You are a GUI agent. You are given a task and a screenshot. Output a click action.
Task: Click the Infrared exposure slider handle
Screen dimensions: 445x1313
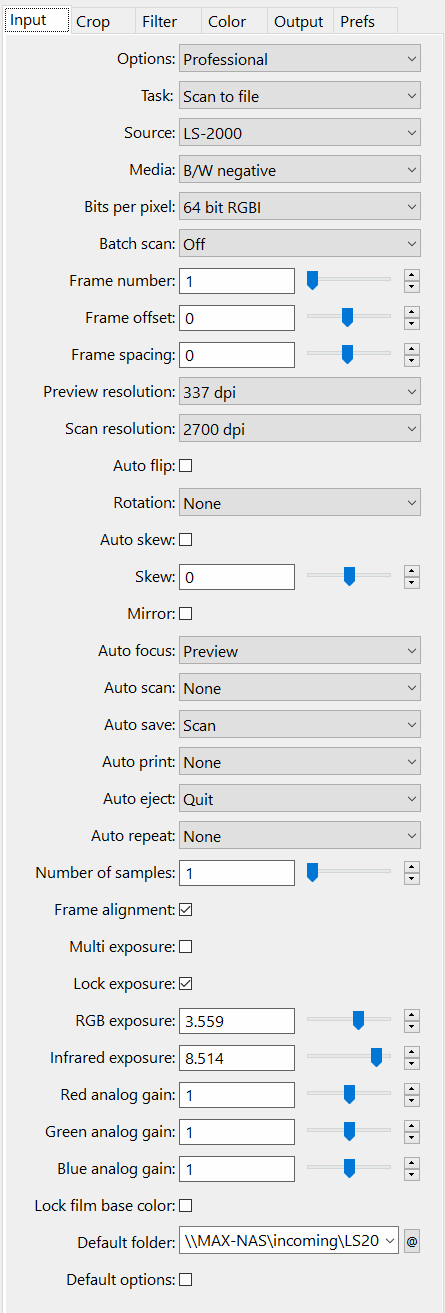(x=377, y=1058)
